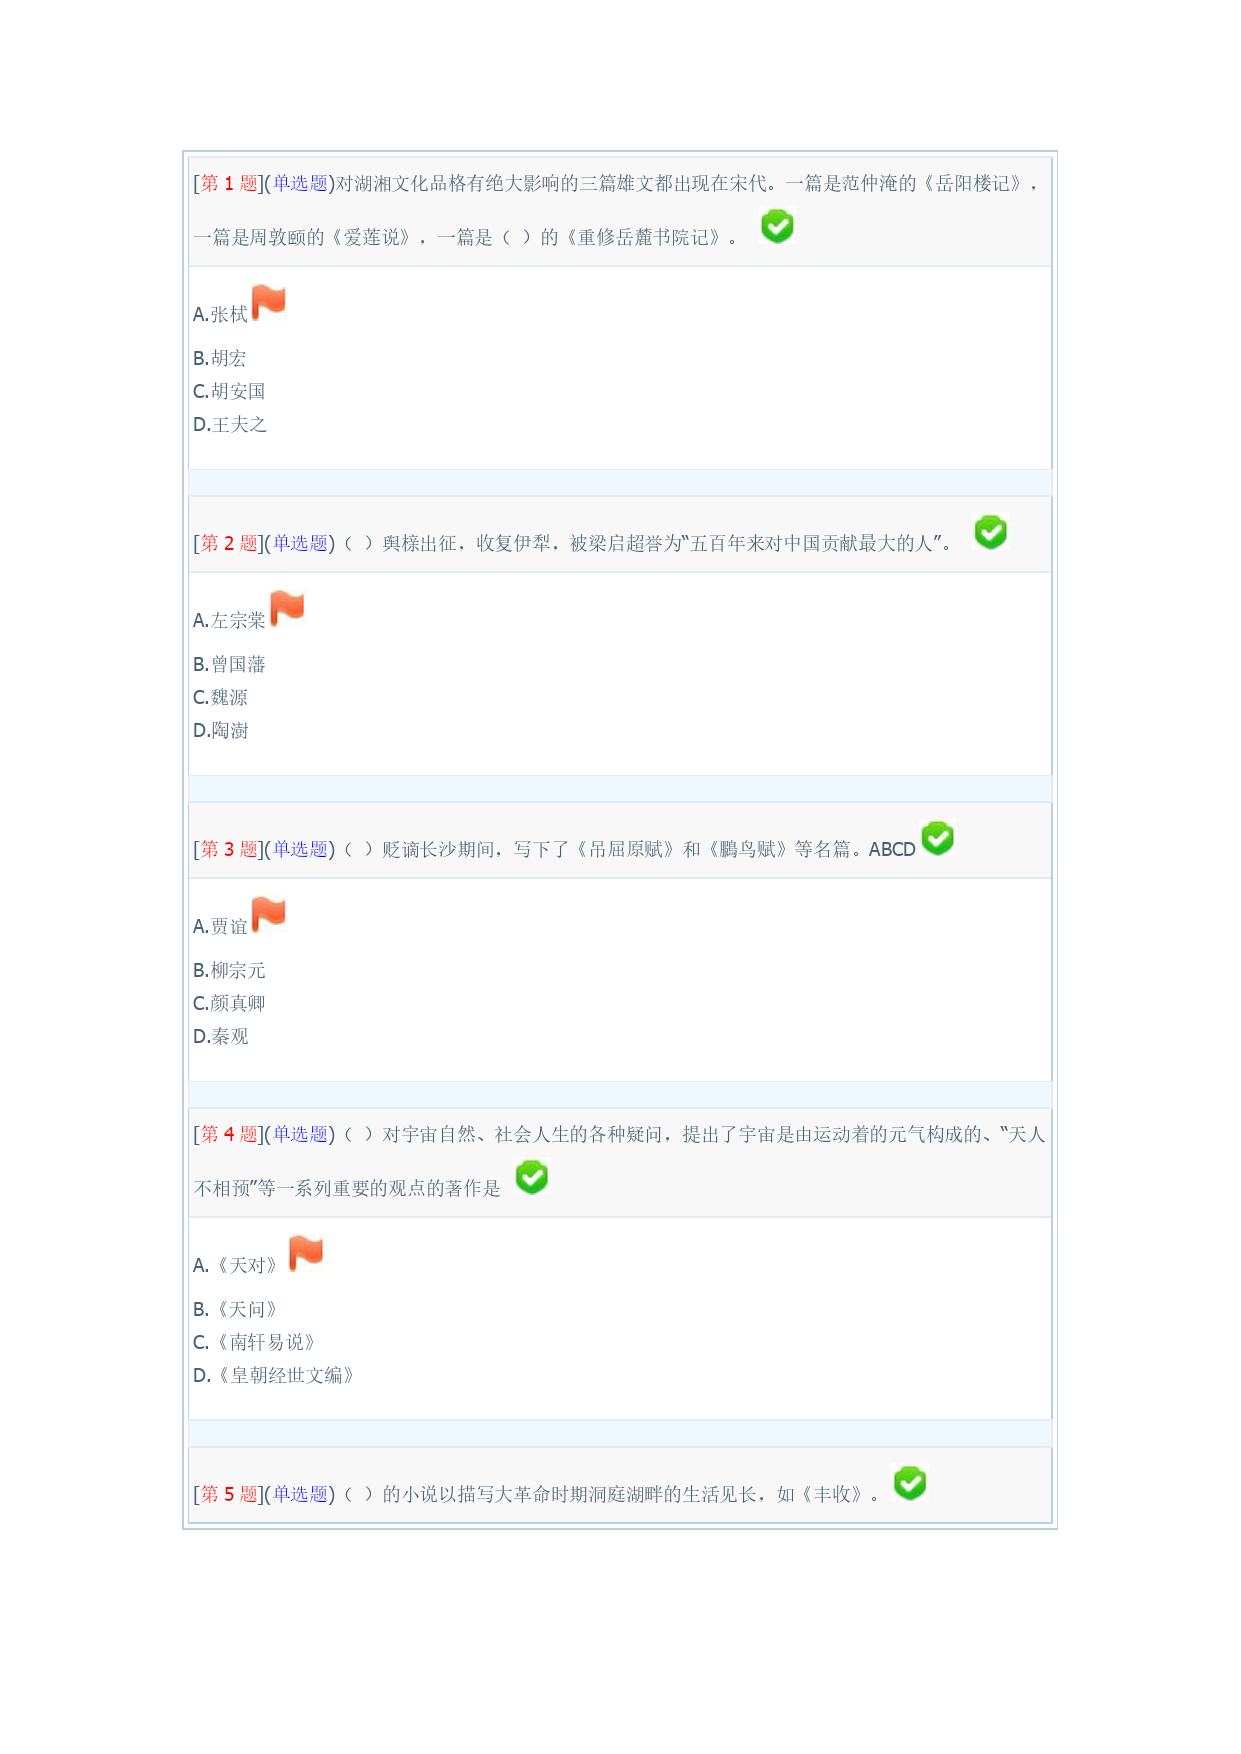The image size is (1241, 1754).
Task: Click the orange flag beside 左宗棠
Action: (287, 608)
